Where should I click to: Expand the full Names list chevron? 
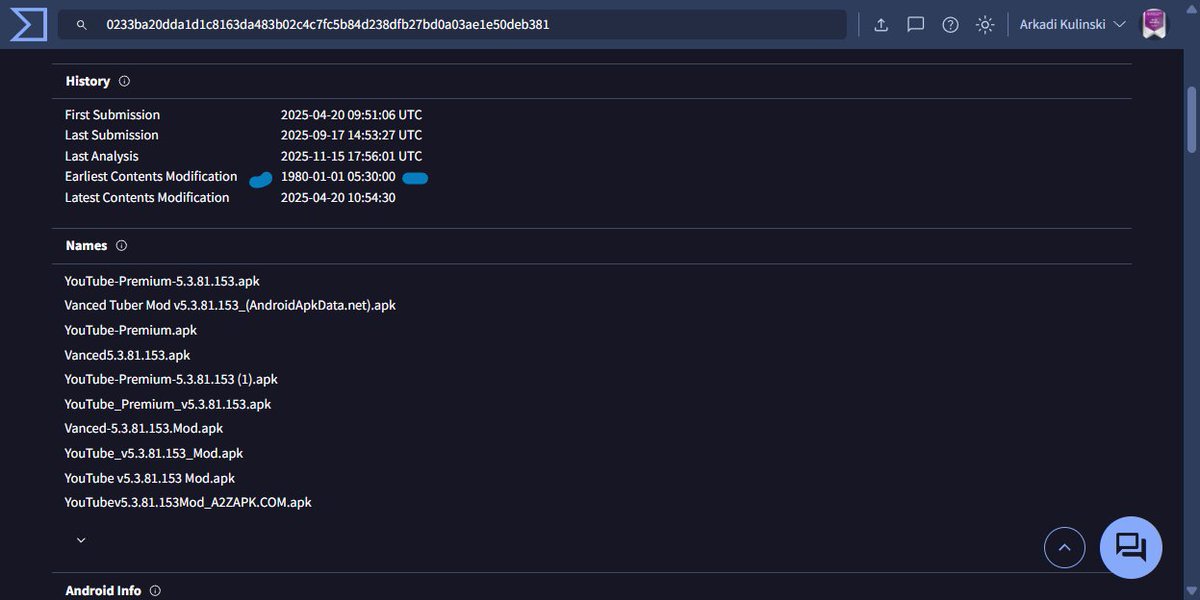(x=81, y=540)
